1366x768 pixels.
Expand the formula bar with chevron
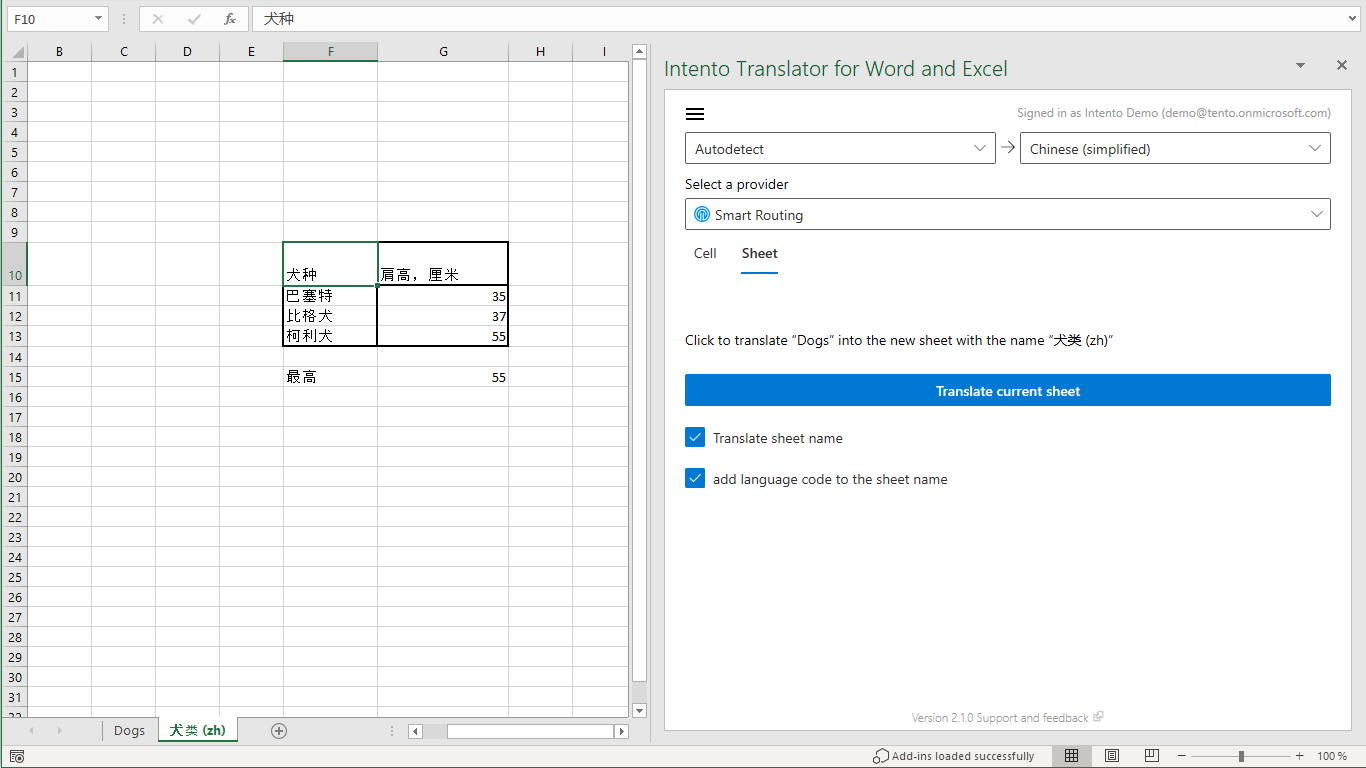click(1353, 19)
